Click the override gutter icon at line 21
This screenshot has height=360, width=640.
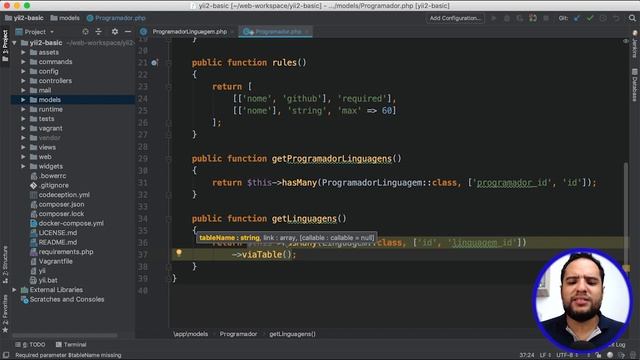point(154,62)
